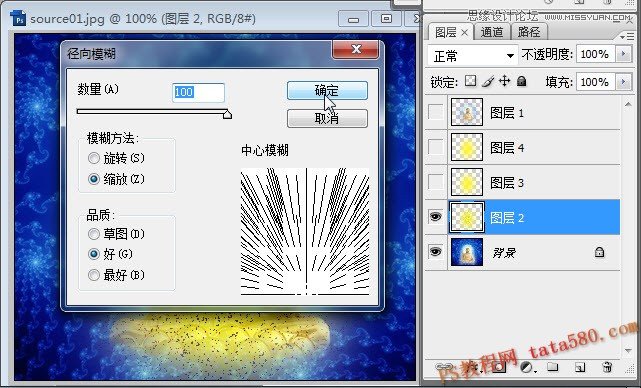Hide the 背景 layer eye icon
This screenshot has height=388, width=641.
pyautogui.click(x=435, y=251)
